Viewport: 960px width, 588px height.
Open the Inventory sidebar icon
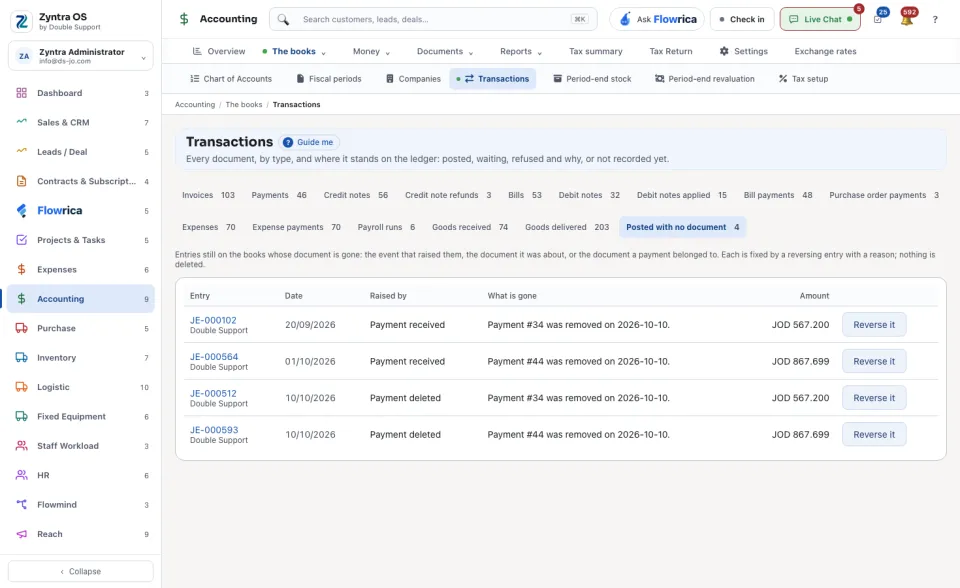[x=21, y=358]
